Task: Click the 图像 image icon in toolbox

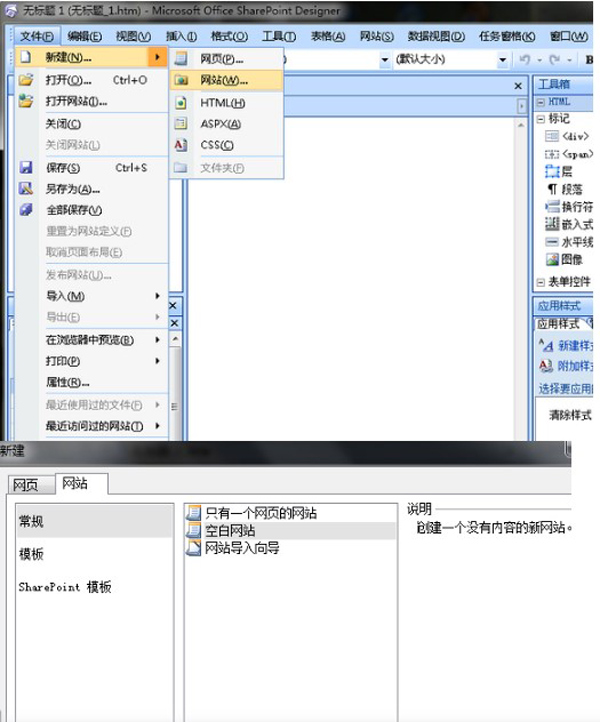Action: coord(551,259)
